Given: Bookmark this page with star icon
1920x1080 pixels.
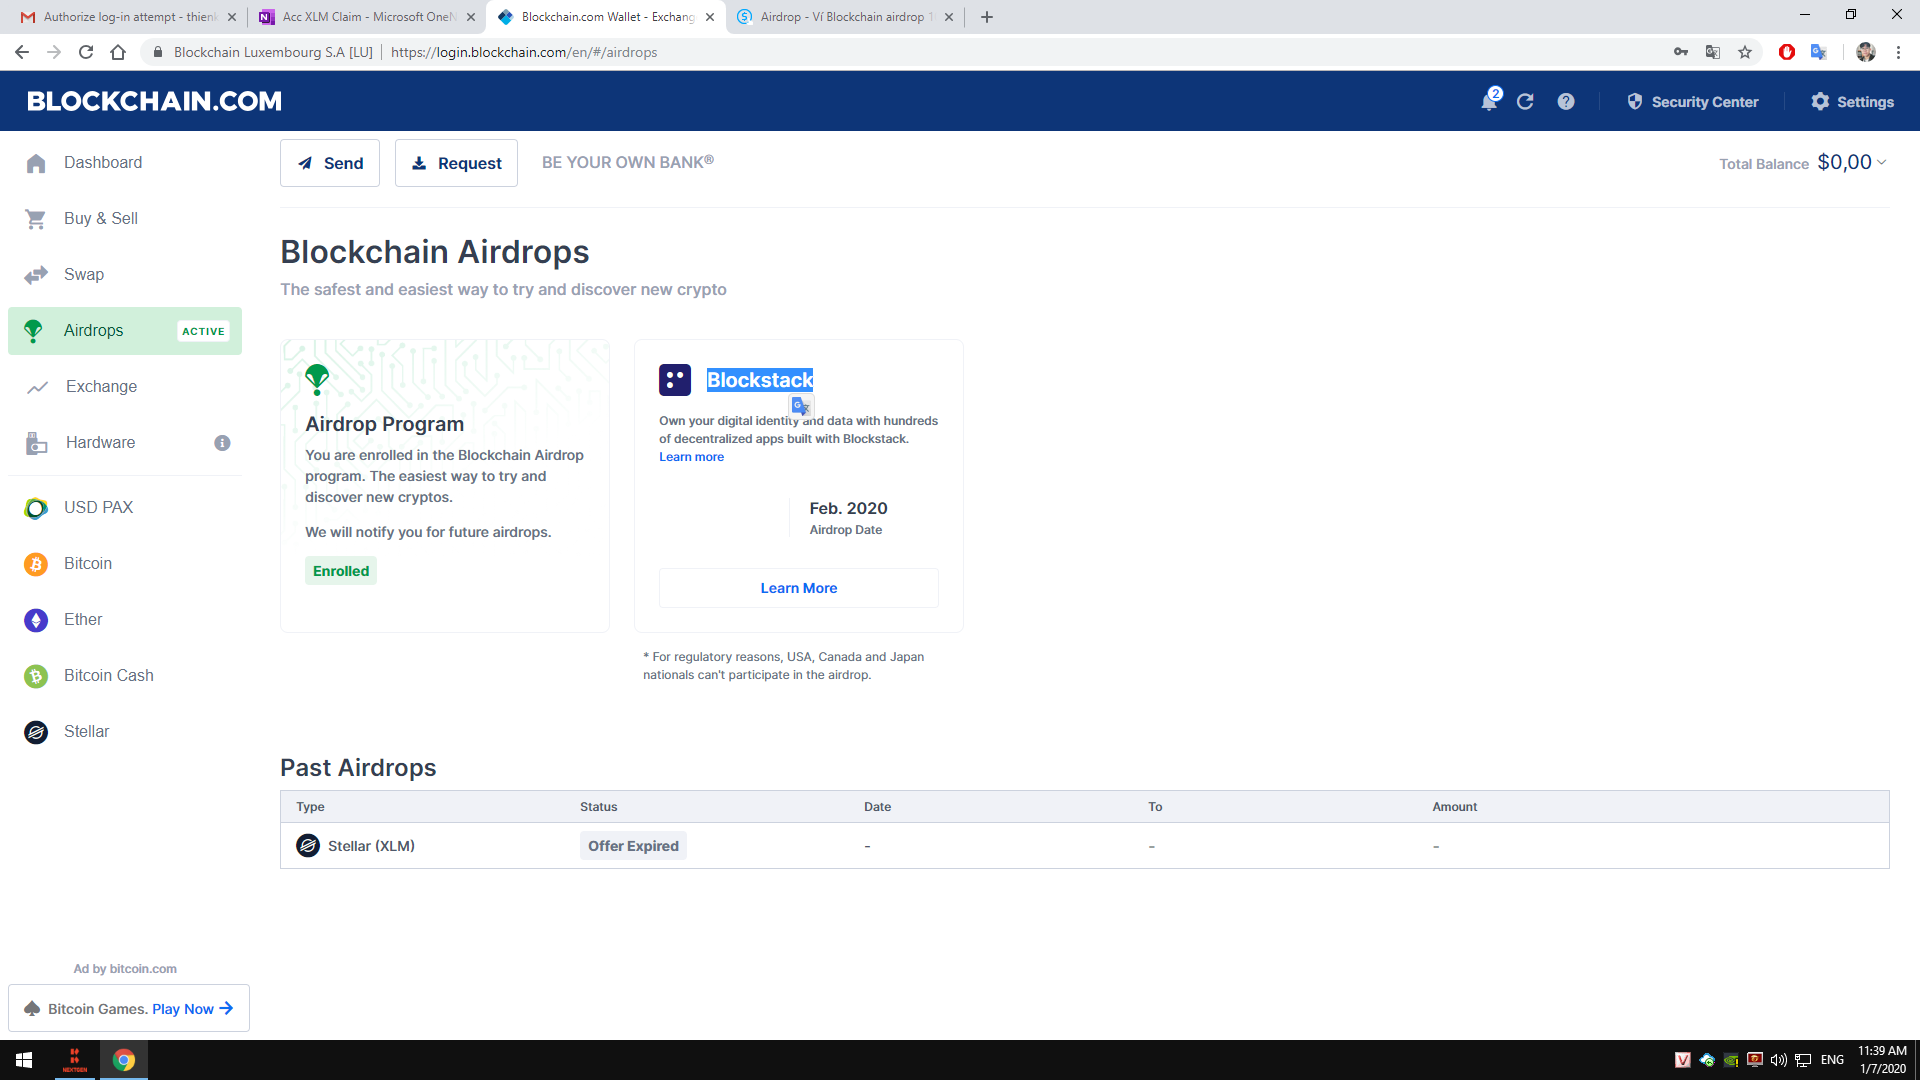Looking at the screenshot, I should [1745, 52].
